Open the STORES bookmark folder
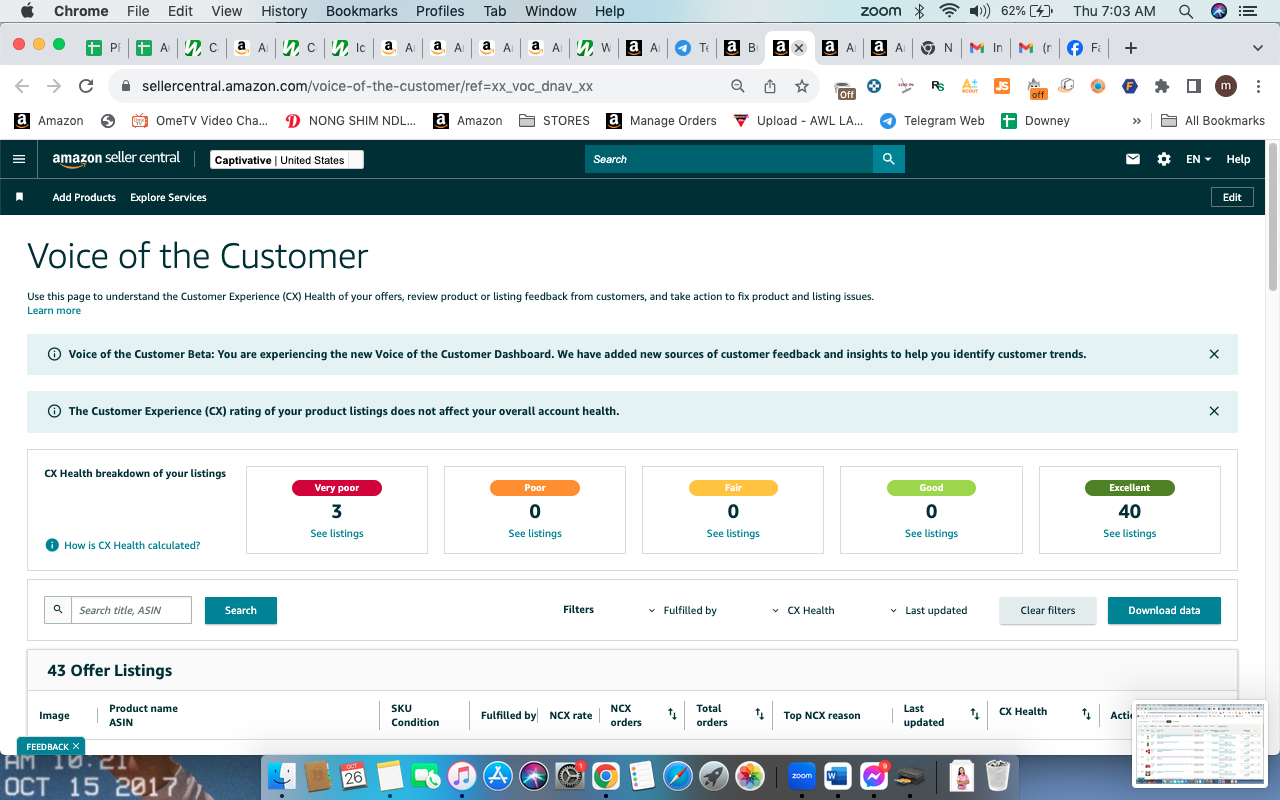 [555, 120]
